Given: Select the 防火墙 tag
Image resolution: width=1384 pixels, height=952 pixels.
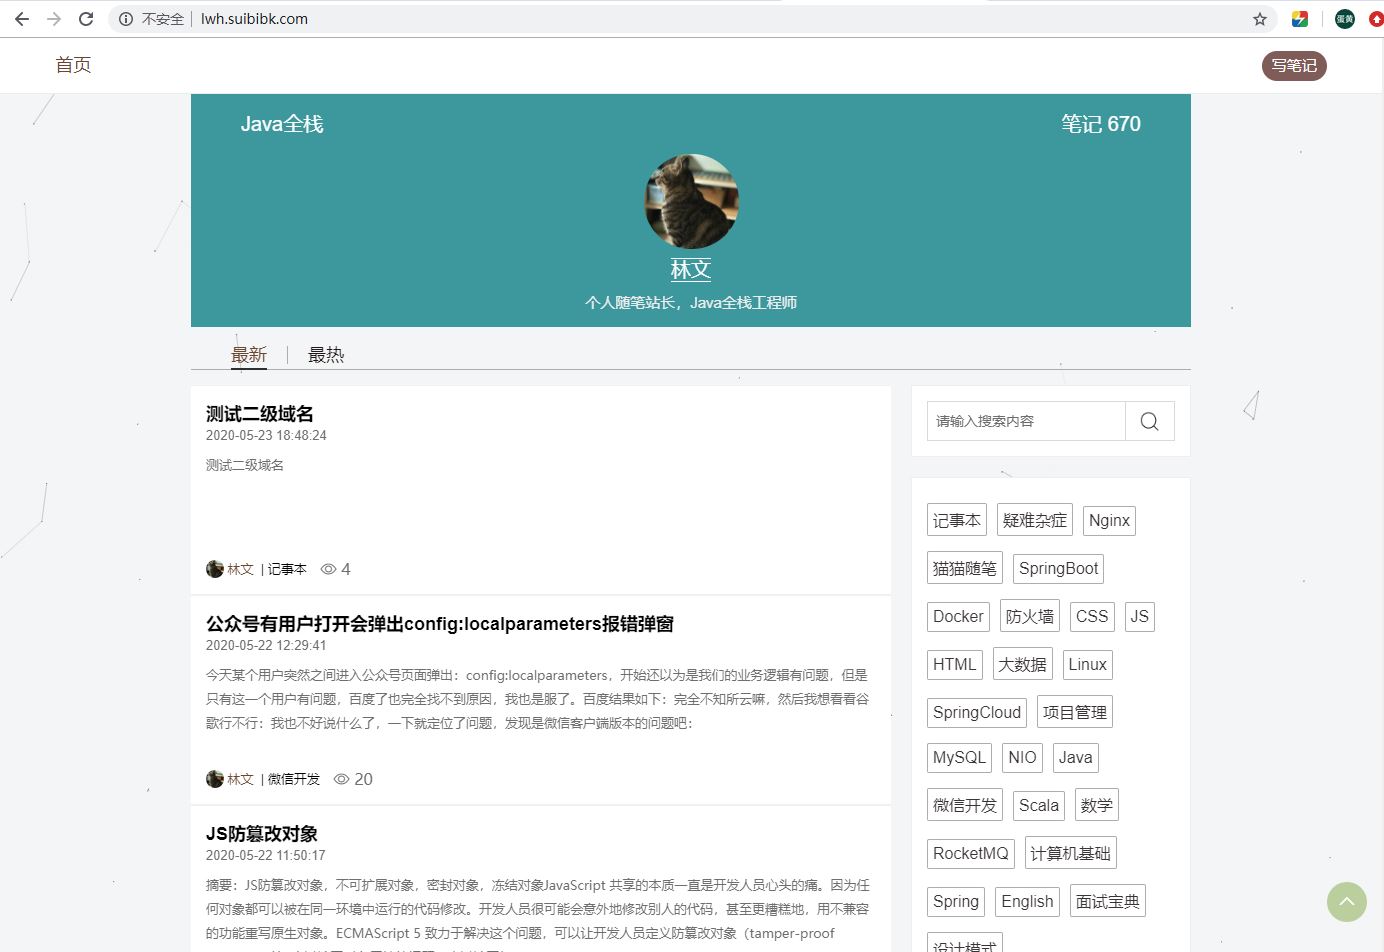Looking at the screenshot, I should [x=1030, y=616].
